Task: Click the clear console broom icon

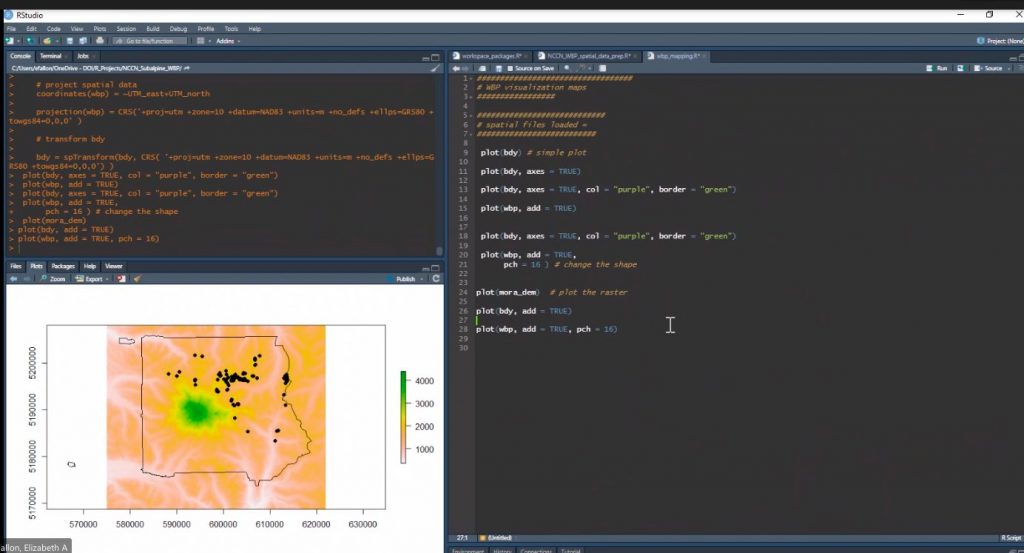Action: tap(434, 68)
